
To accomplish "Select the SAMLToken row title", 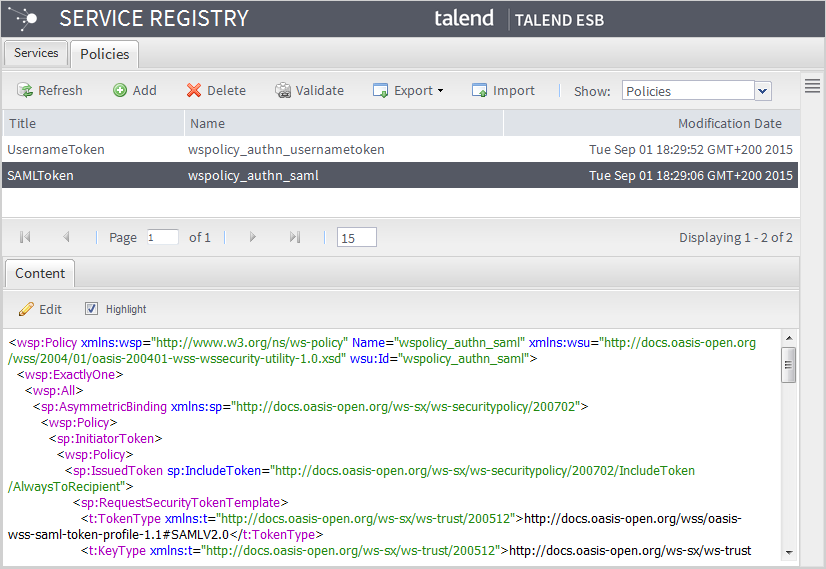I will pyautogui.click(x=41, y=175).
